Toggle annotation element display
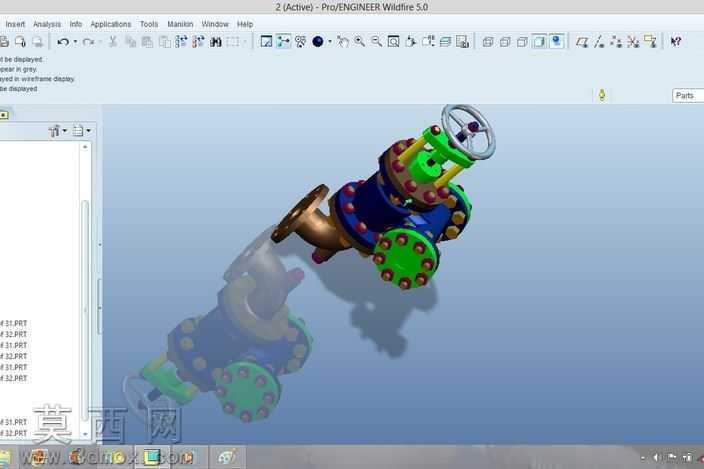Screen dimensions: 704x469 click(x=650, y=42)
